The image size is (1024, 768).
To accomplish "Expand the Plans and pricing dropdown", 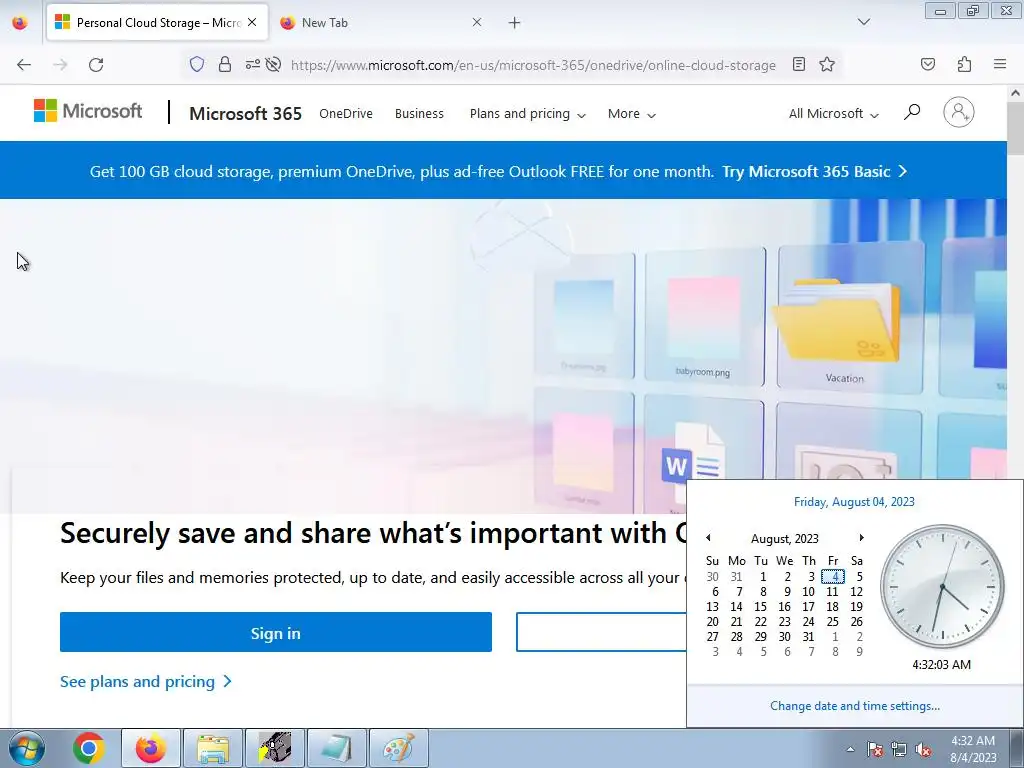I will [x=528, y=114].
